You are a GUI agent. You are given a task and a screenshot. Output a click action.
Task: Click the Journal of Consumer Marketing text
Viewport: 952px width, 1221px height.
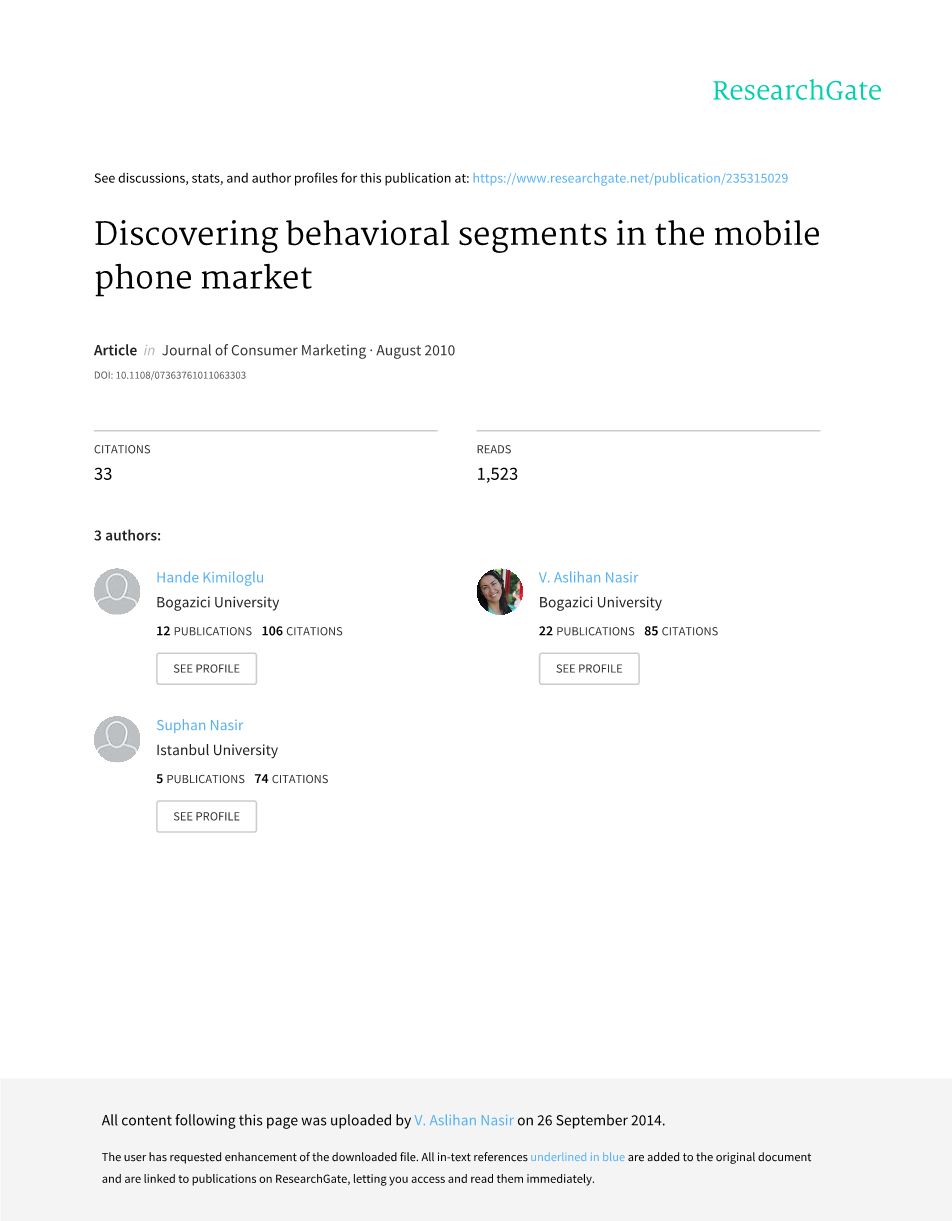(x=264, y=350)
